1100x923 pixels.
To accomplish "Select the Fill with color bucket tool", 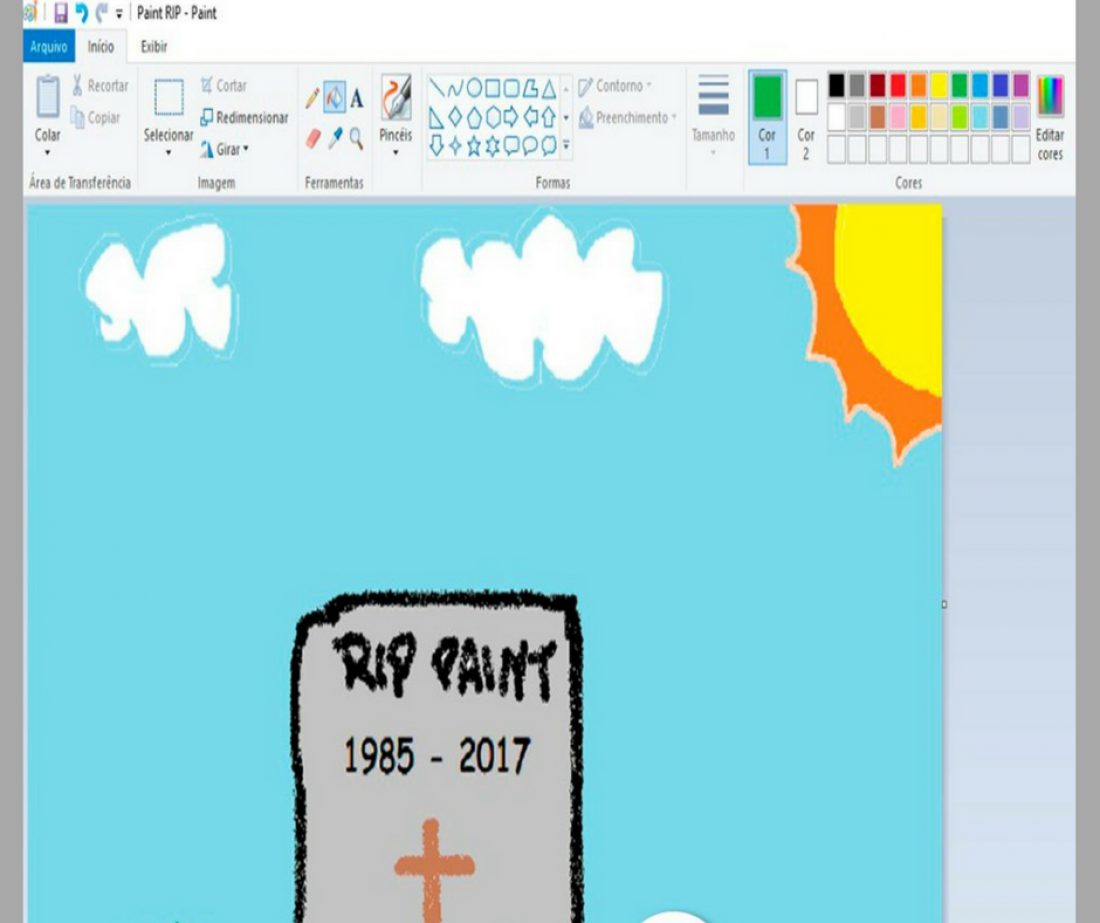I will click(335, 97).
